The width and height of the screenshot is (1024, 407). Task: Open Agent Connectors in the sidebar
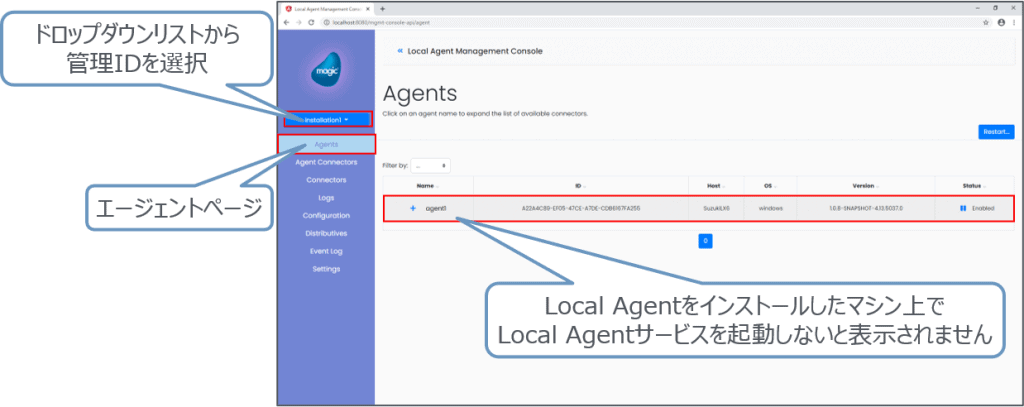point(326,162)
